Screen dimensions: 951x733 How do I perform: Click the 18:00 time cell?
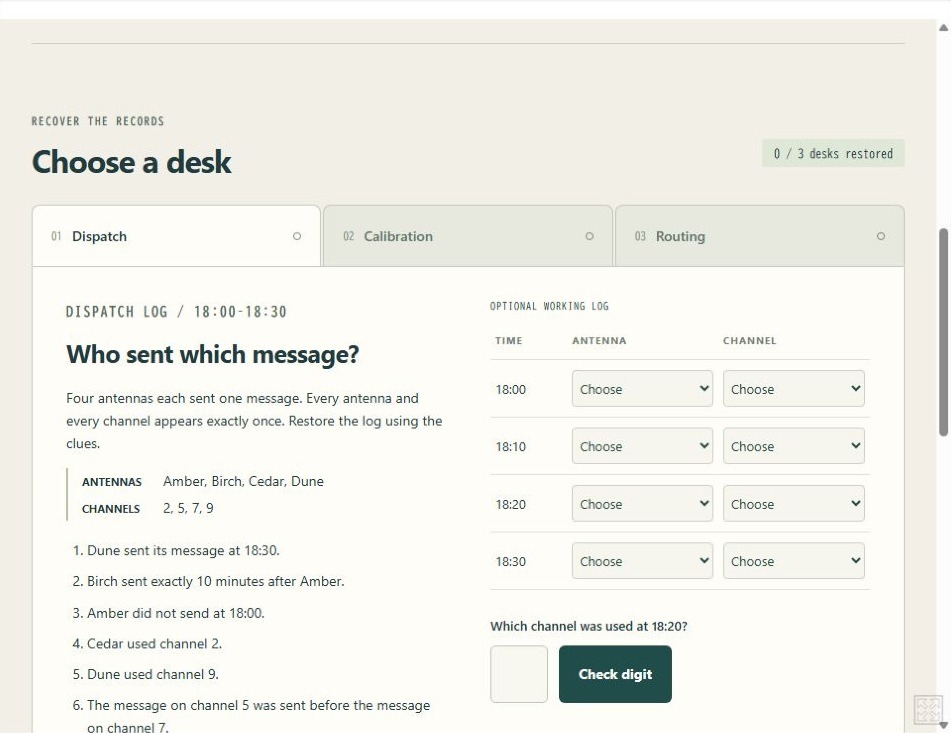(511, 389)
